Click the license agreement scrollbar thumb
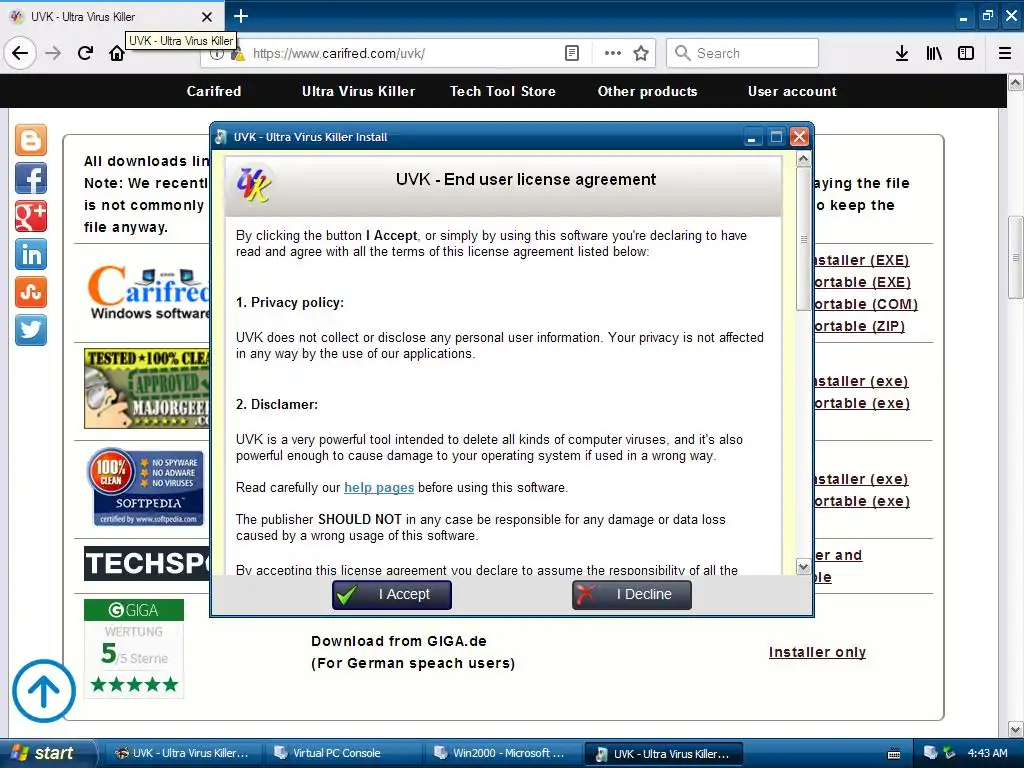The image size is (1024, 768). coord(803,239)
